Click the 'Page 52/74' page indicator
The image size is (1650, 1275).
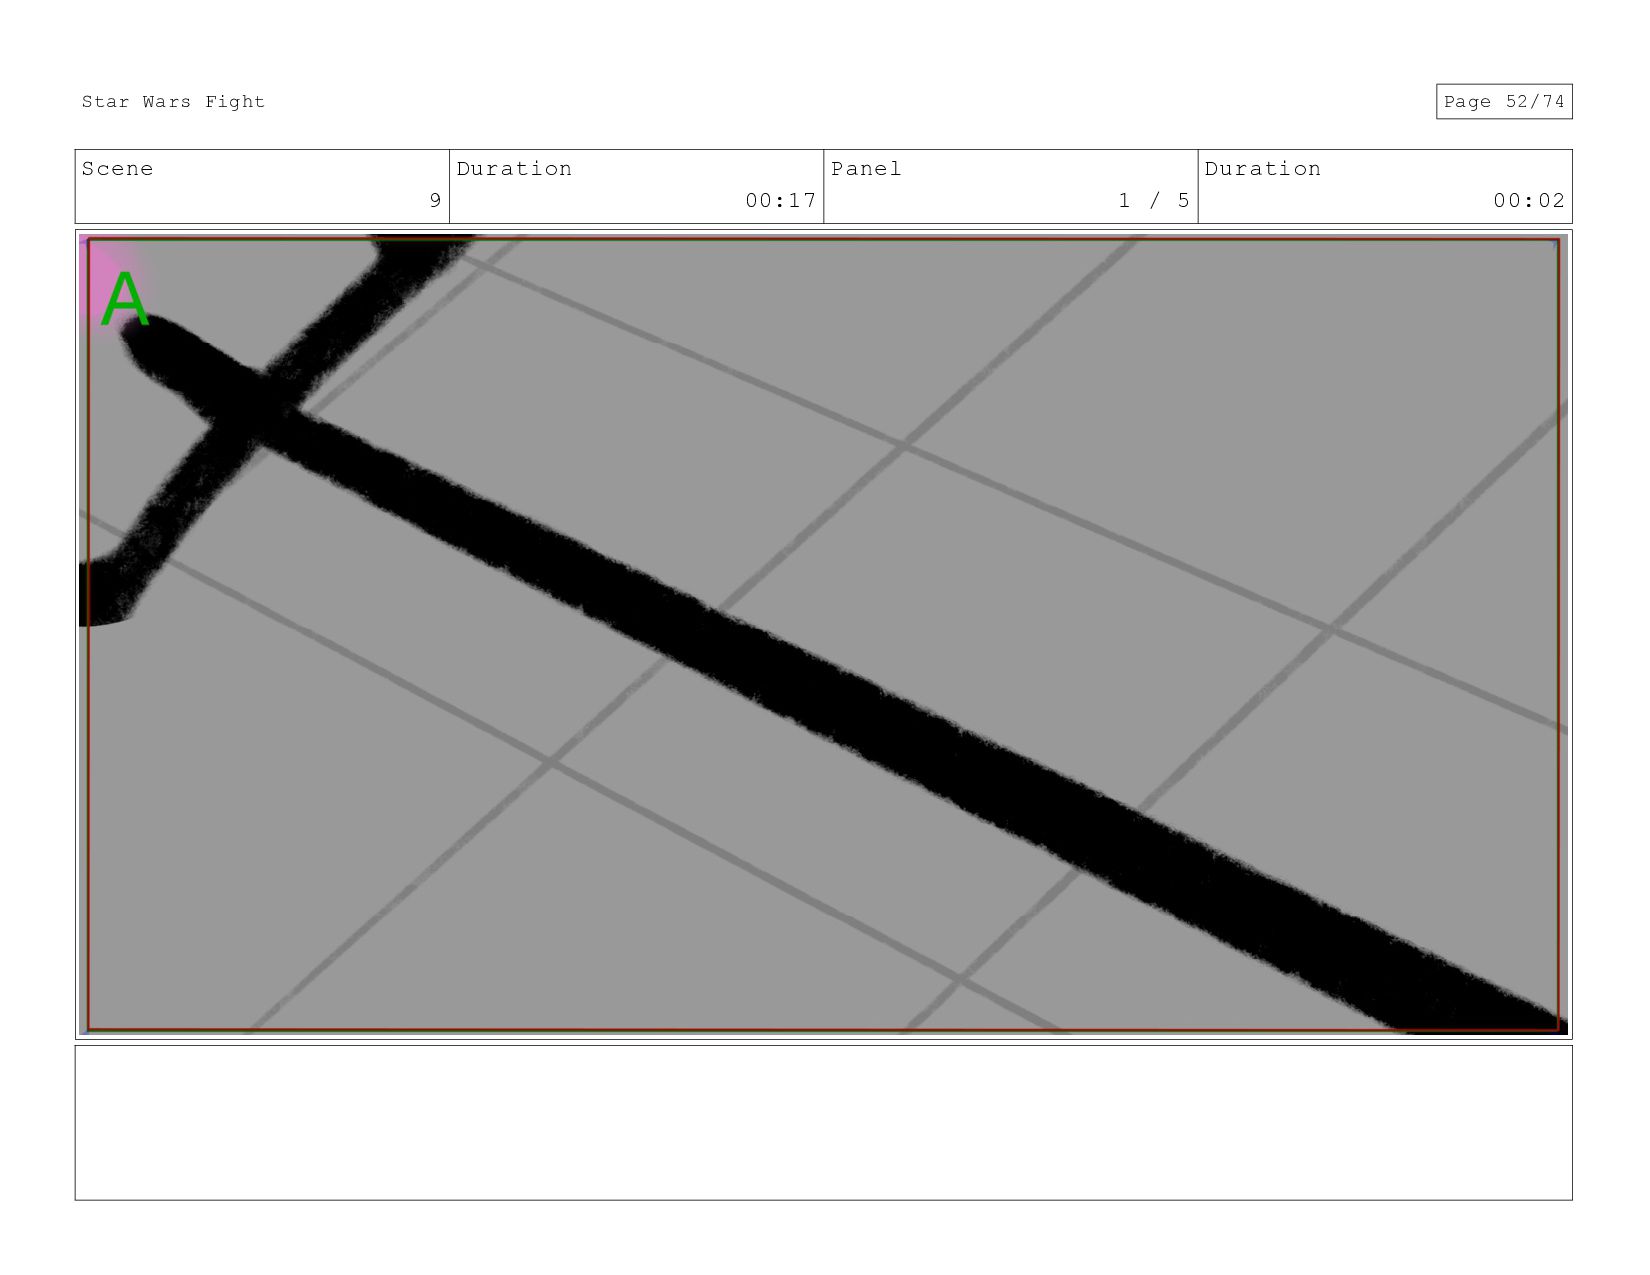click(x=1504, y=102)
